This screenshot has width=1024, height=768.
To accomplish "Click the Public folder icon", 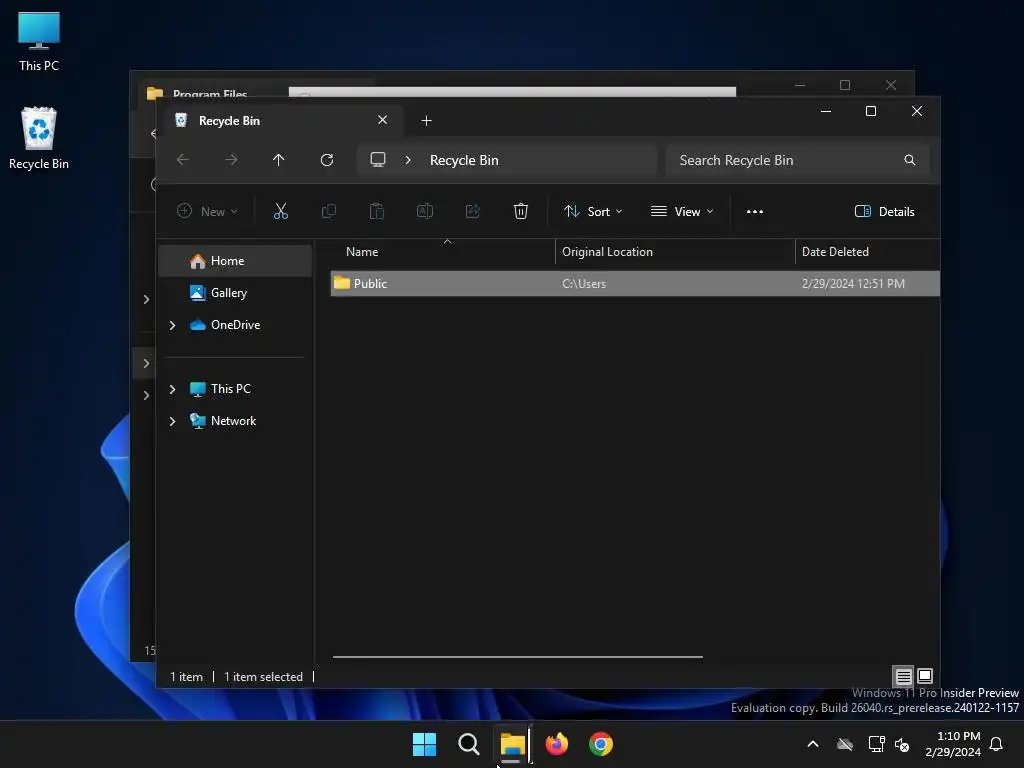I will (x=342, y=283).
